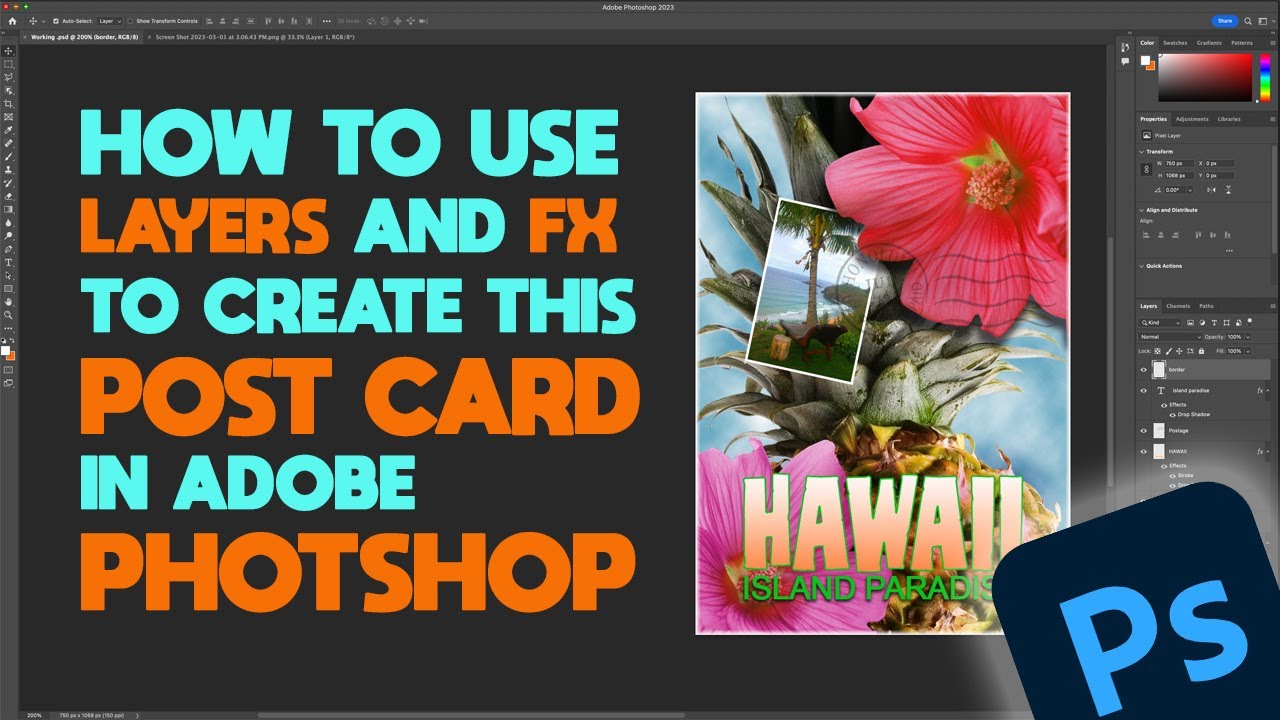1280x720 pixels.
Task: Toggle Drop Shadow effect visibility on island paradise
Action: click(1173, 415)
